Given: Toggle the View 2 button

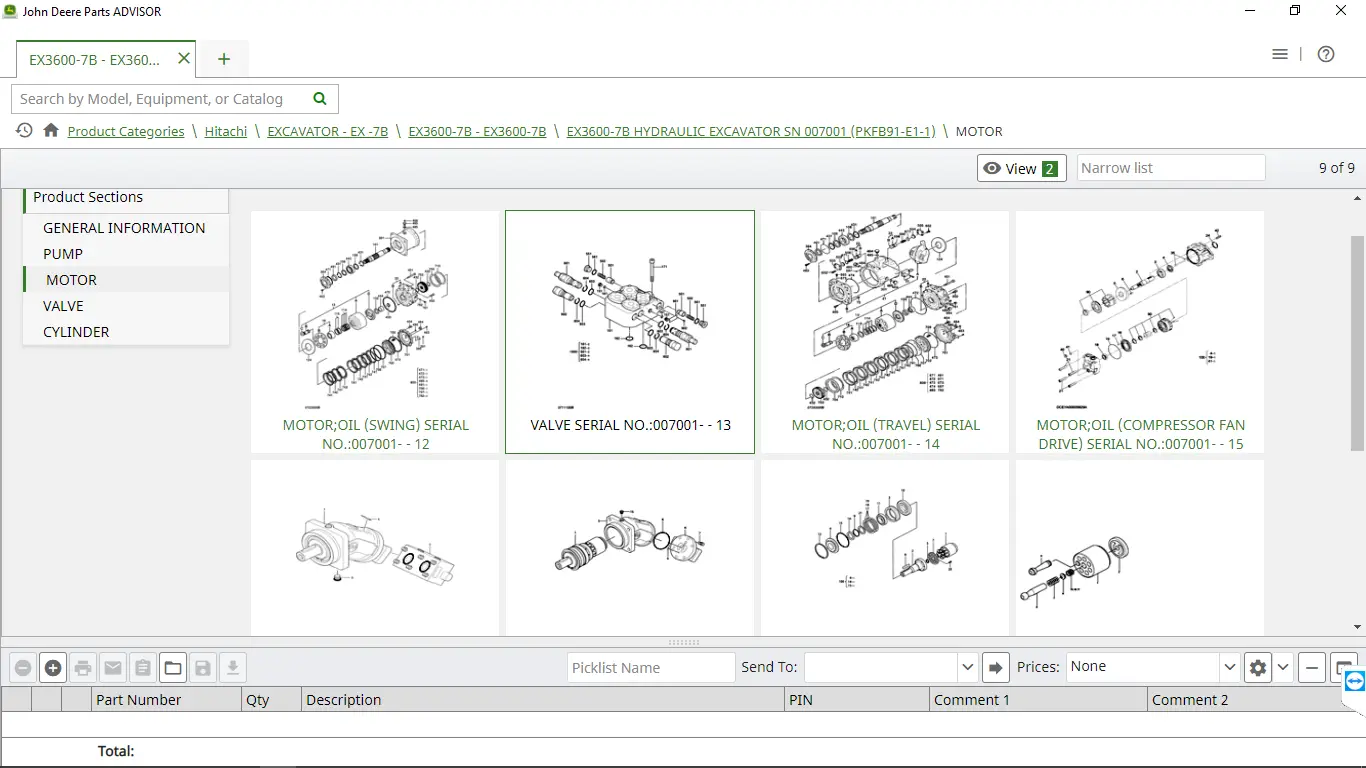Looking at the screenshot, I should pyautogui.click(x=1021, y=168).
